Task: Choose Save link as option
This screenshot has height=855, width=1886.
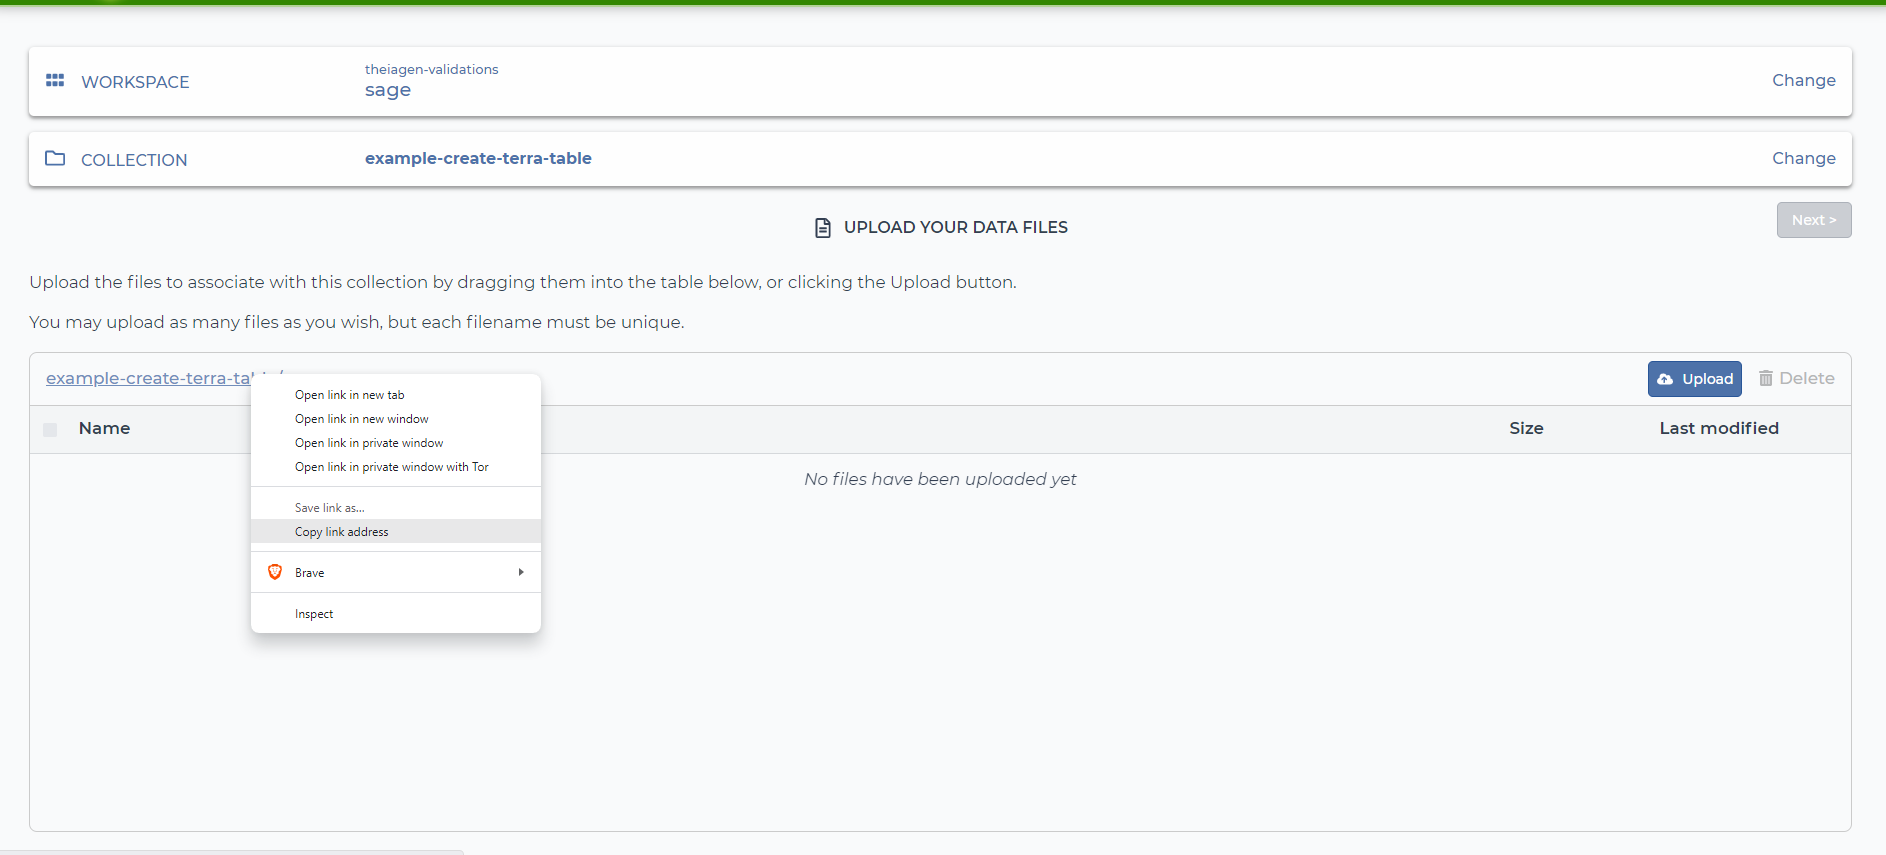Action: coord(330,508)
